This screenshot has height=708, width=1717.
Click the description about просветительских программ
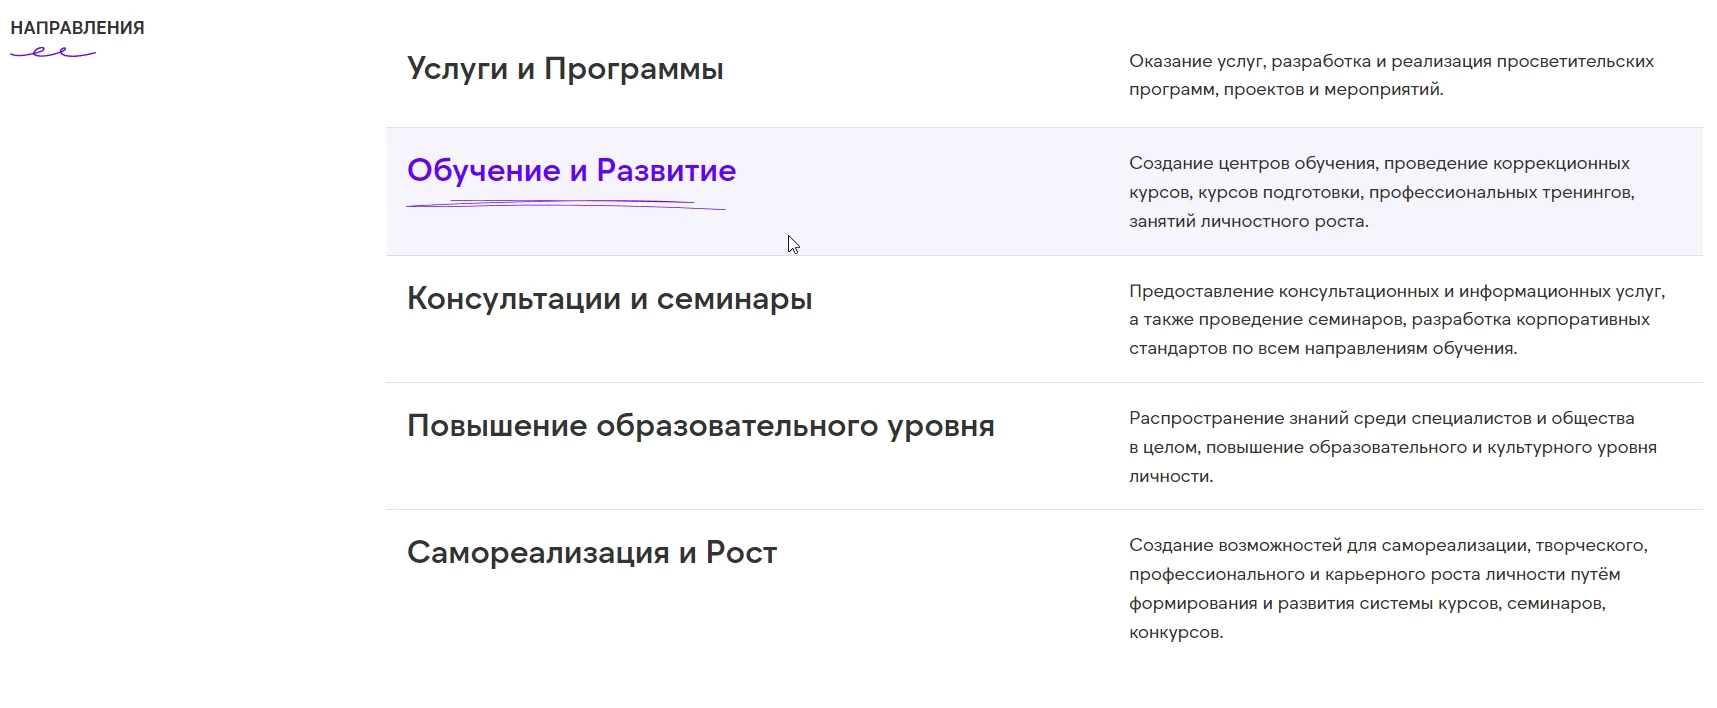coord(1390,74)
